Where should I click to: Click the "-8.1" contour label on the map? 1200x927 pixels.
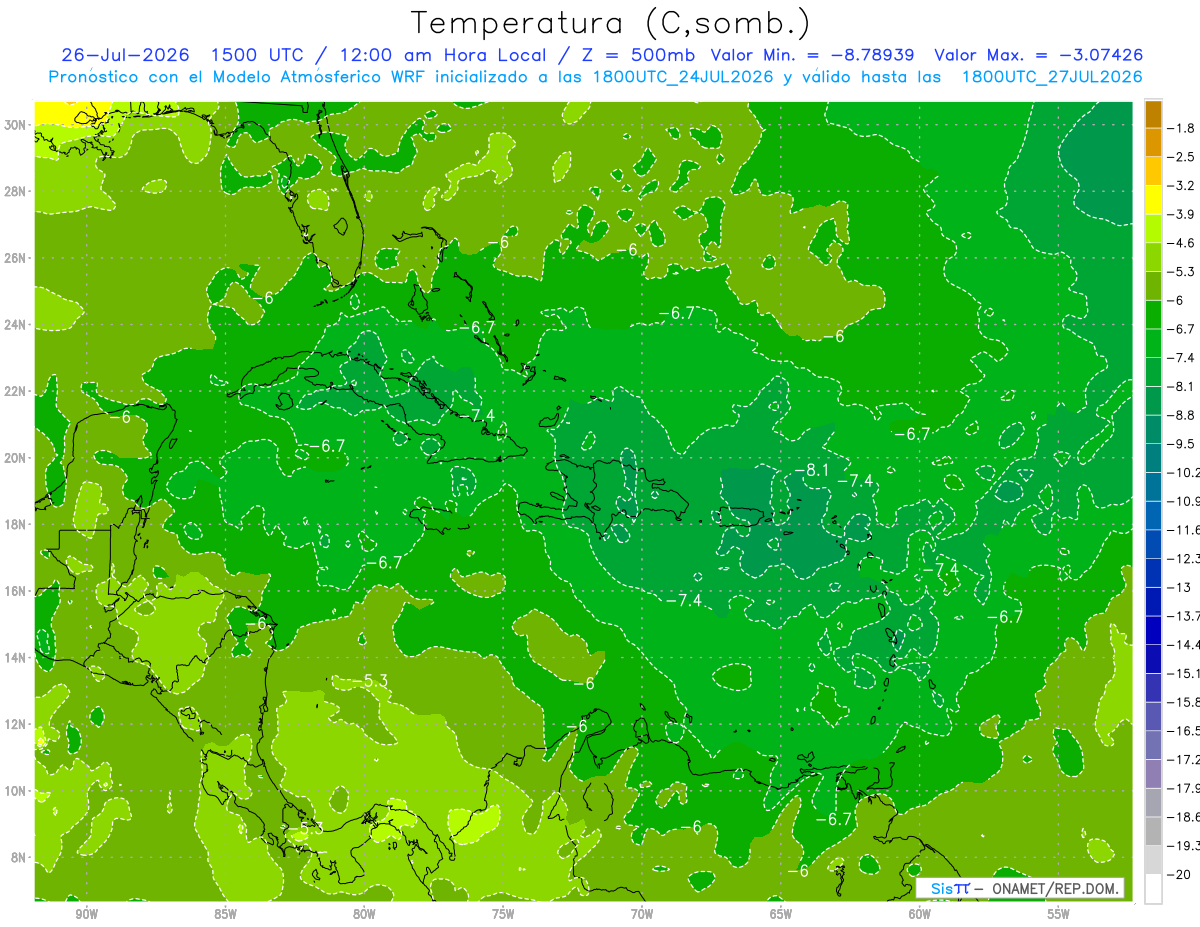click(811, 470)
